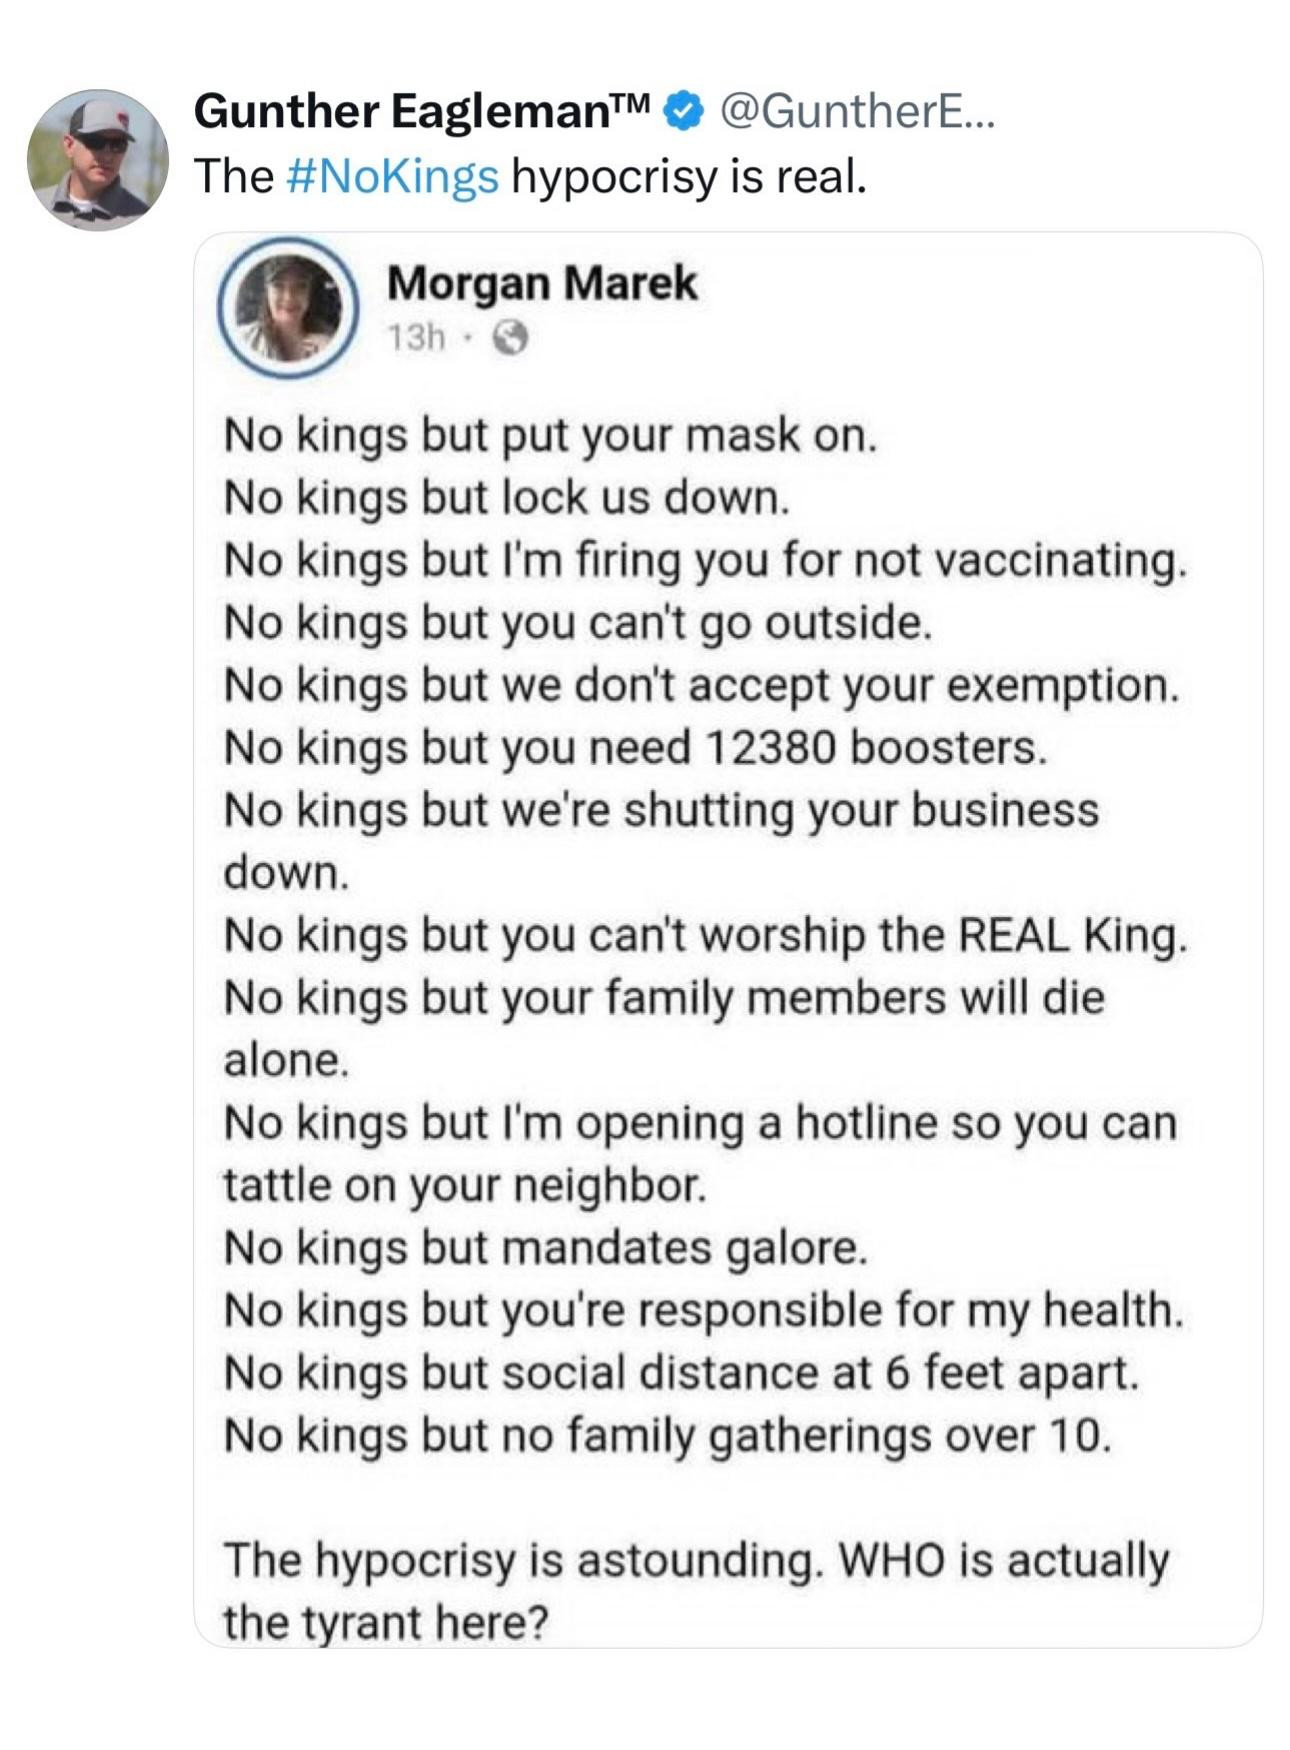
Task: Click the Morgan Marek author name
Action: 541,283
